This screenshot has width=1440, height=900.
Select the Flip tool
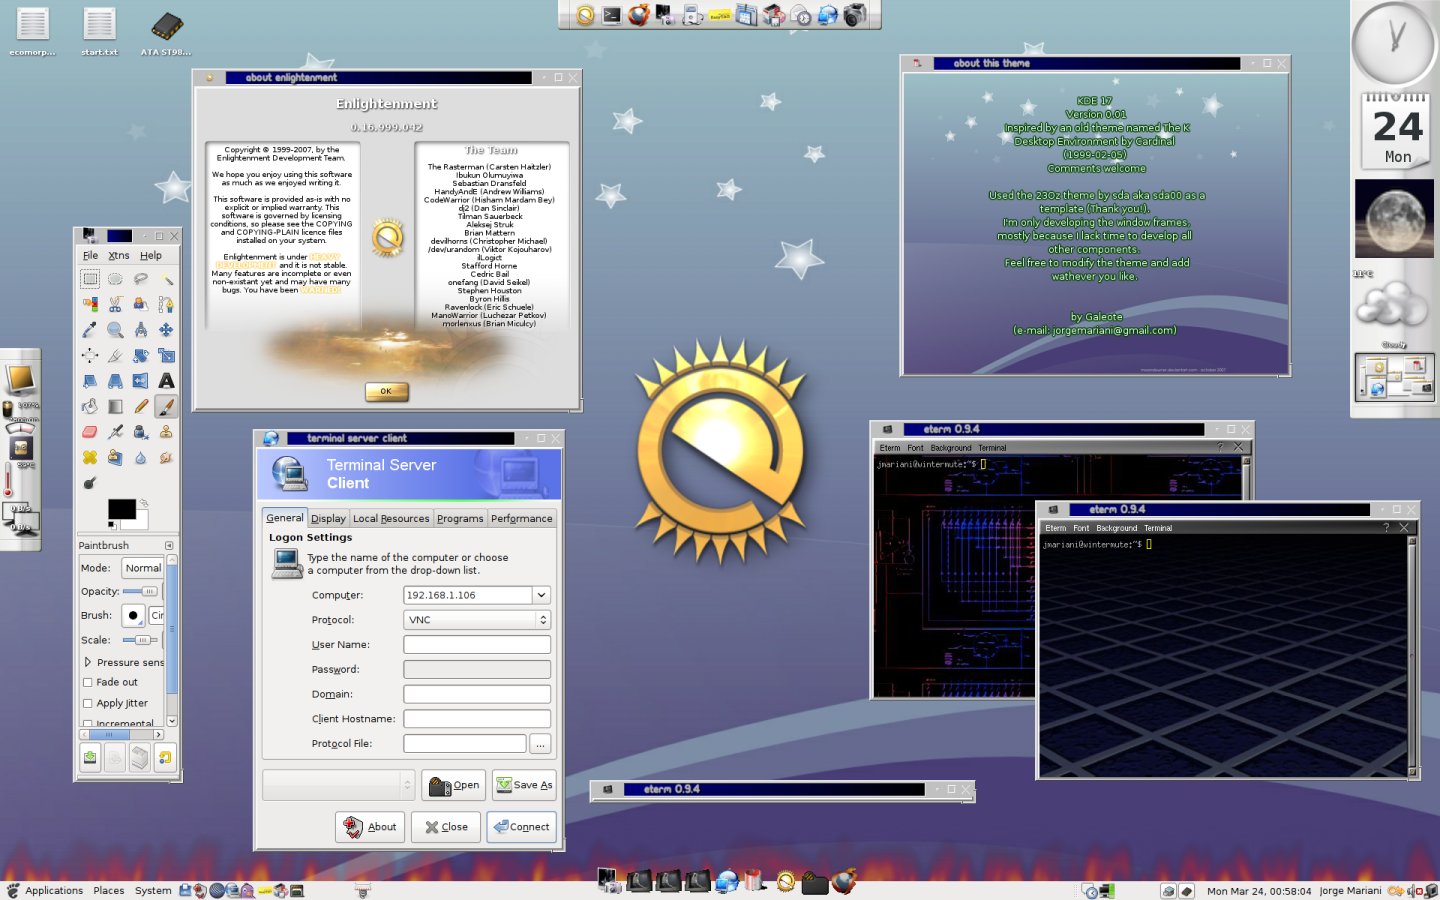pos(140,381)
